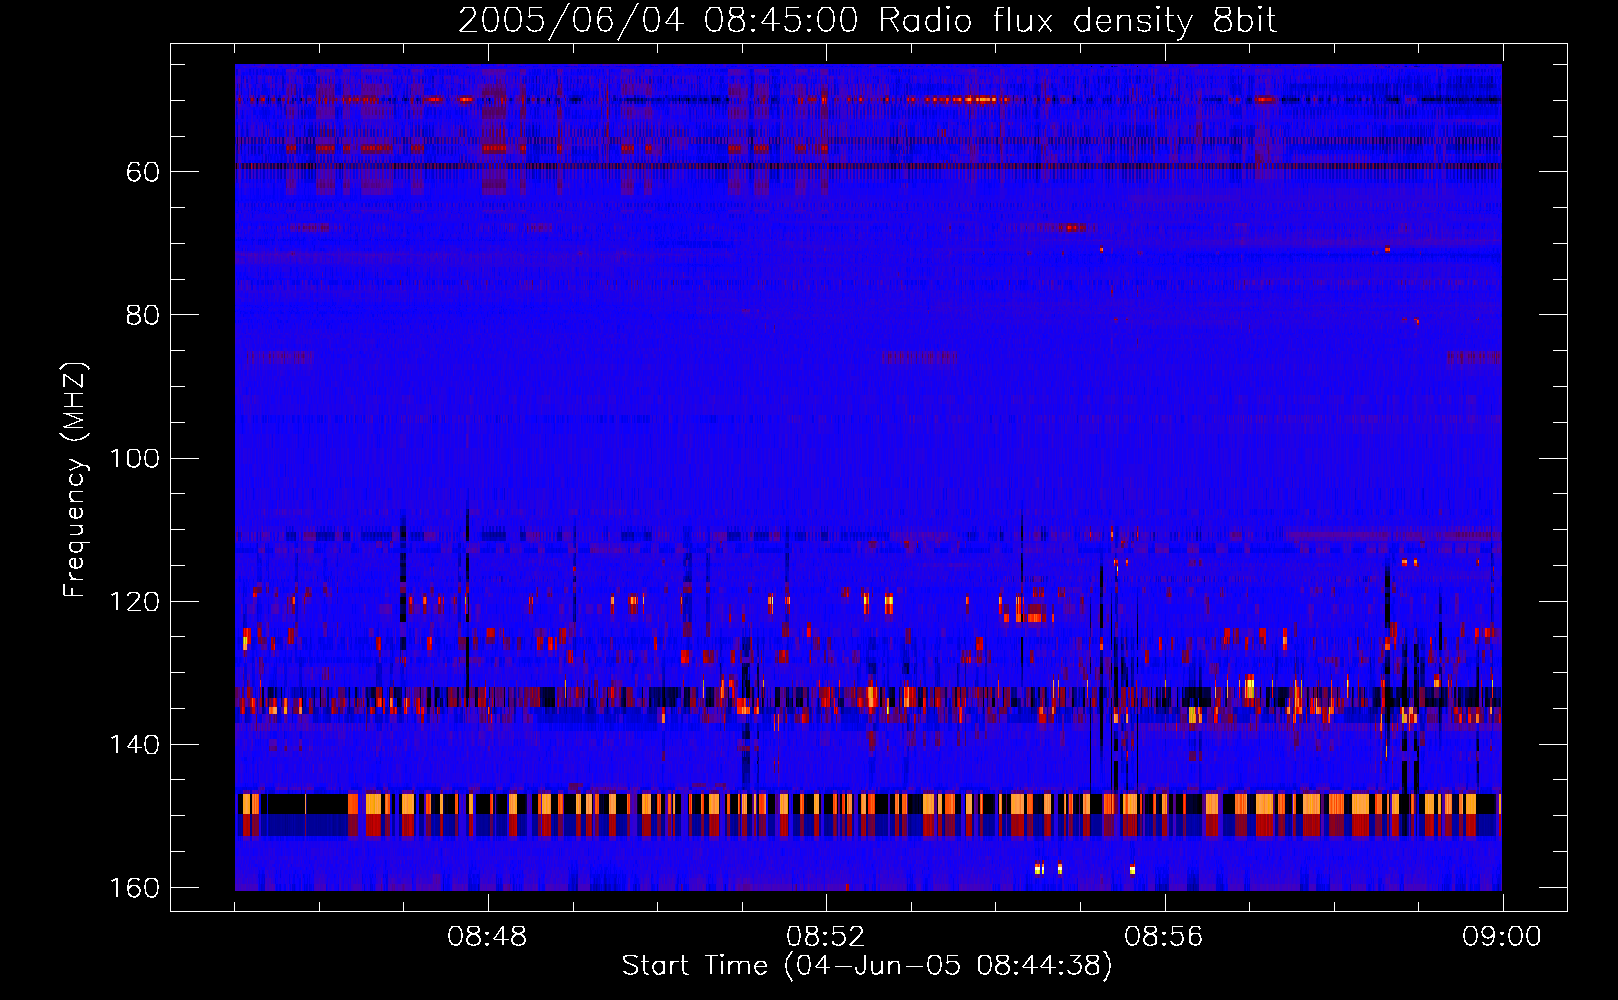Click the 120 frequency tick label

(x=134, y=602)
